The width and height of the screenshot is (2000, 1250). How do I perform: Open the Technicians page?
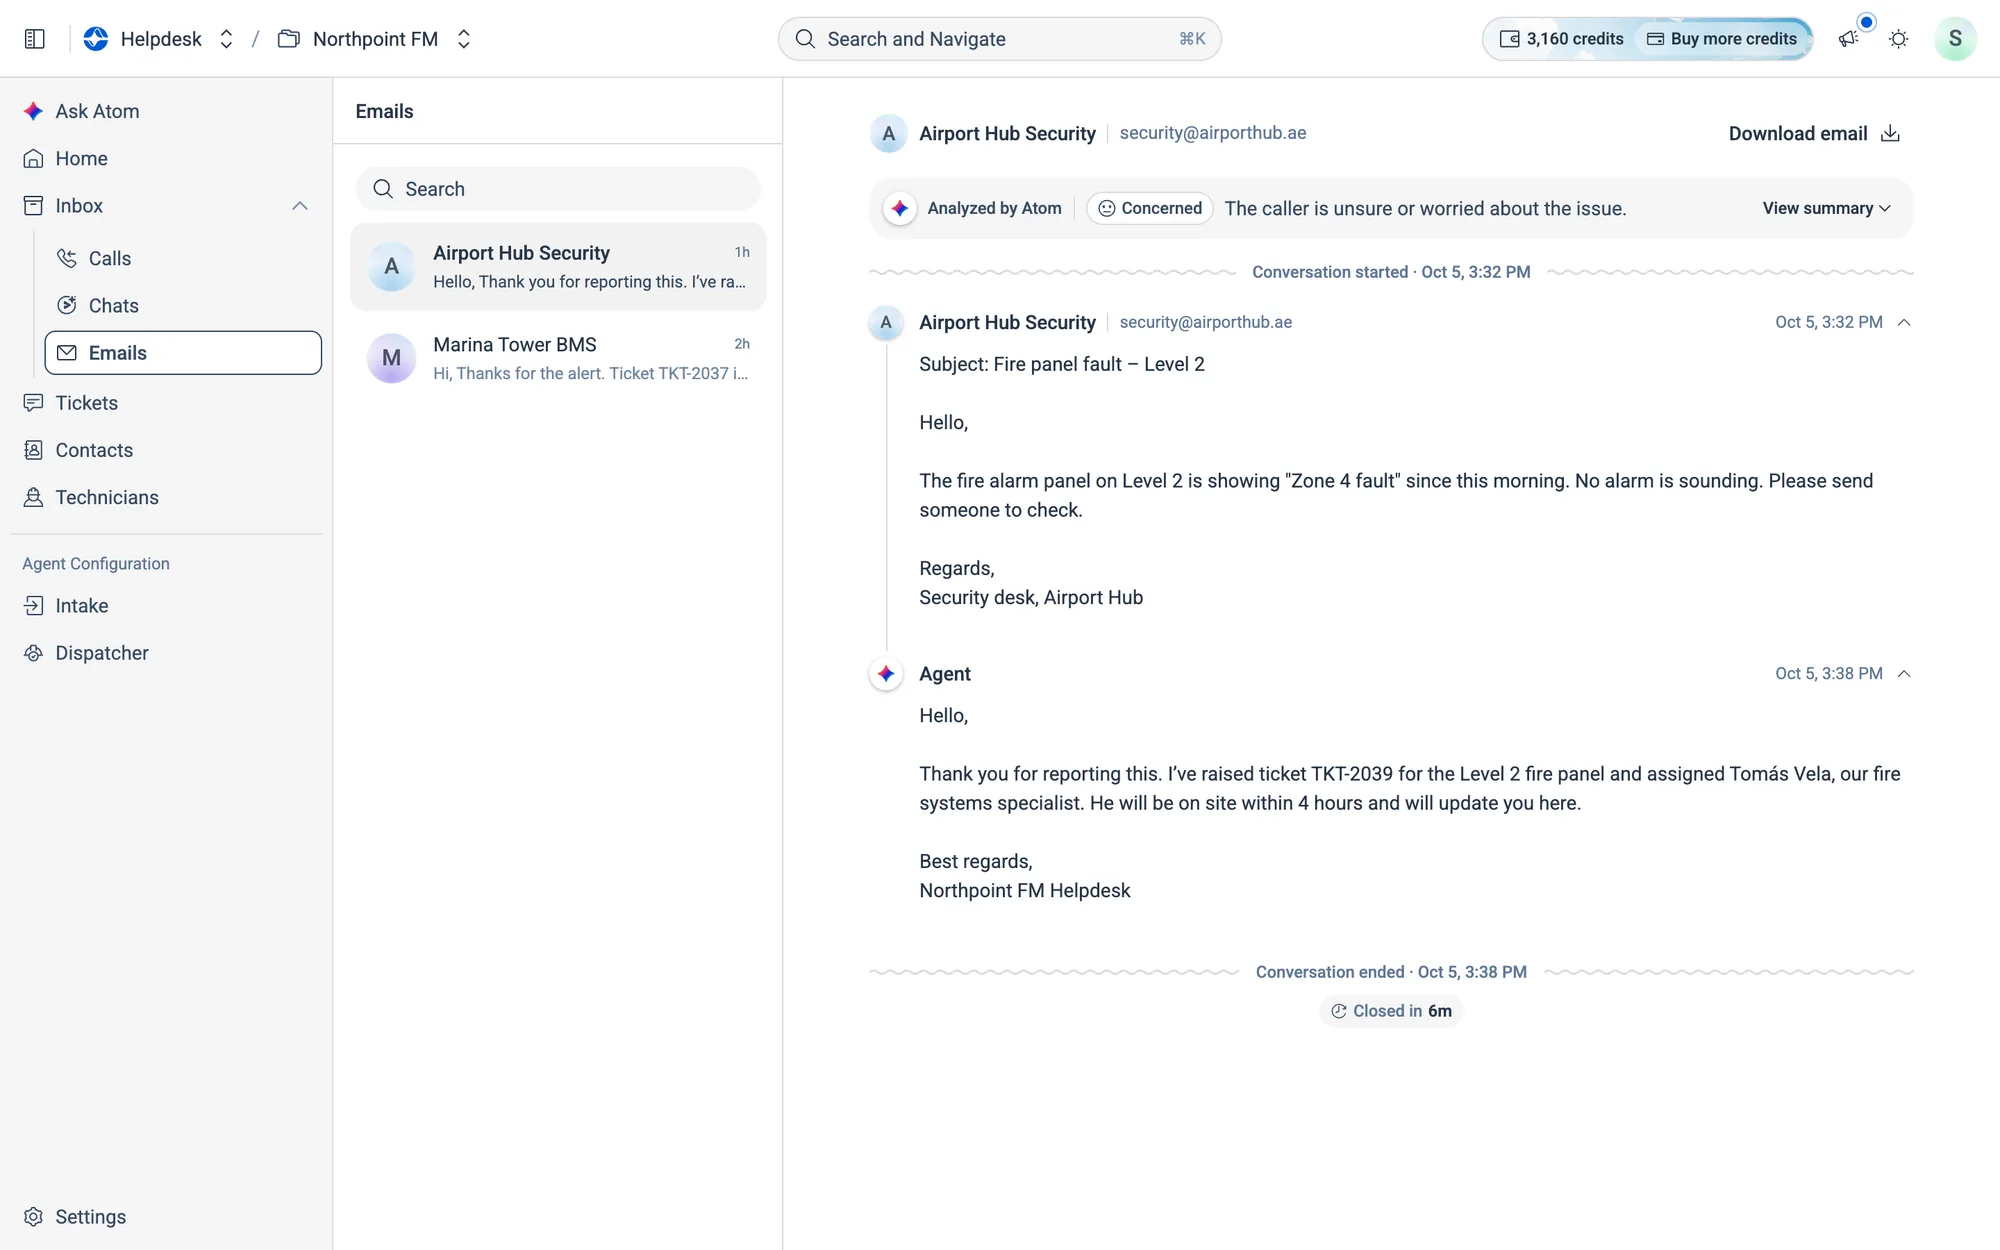pyautogui.click(x=166, y=497)
